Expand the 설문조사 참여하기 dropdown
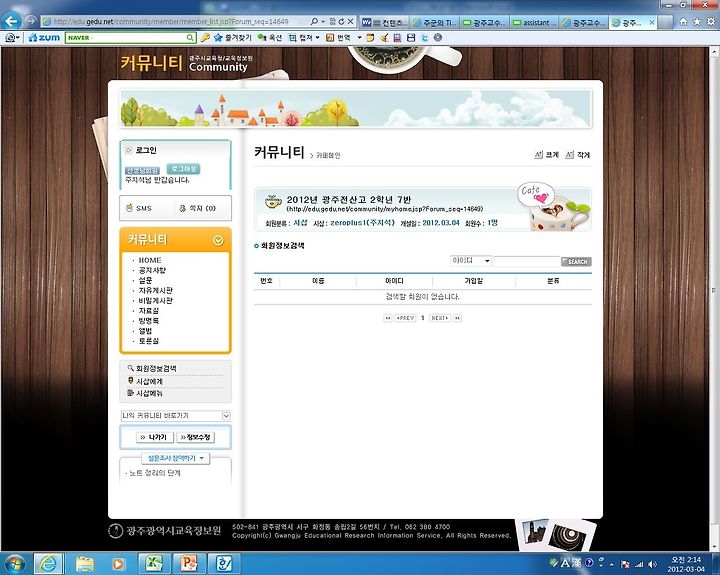 tap(202, 458)
